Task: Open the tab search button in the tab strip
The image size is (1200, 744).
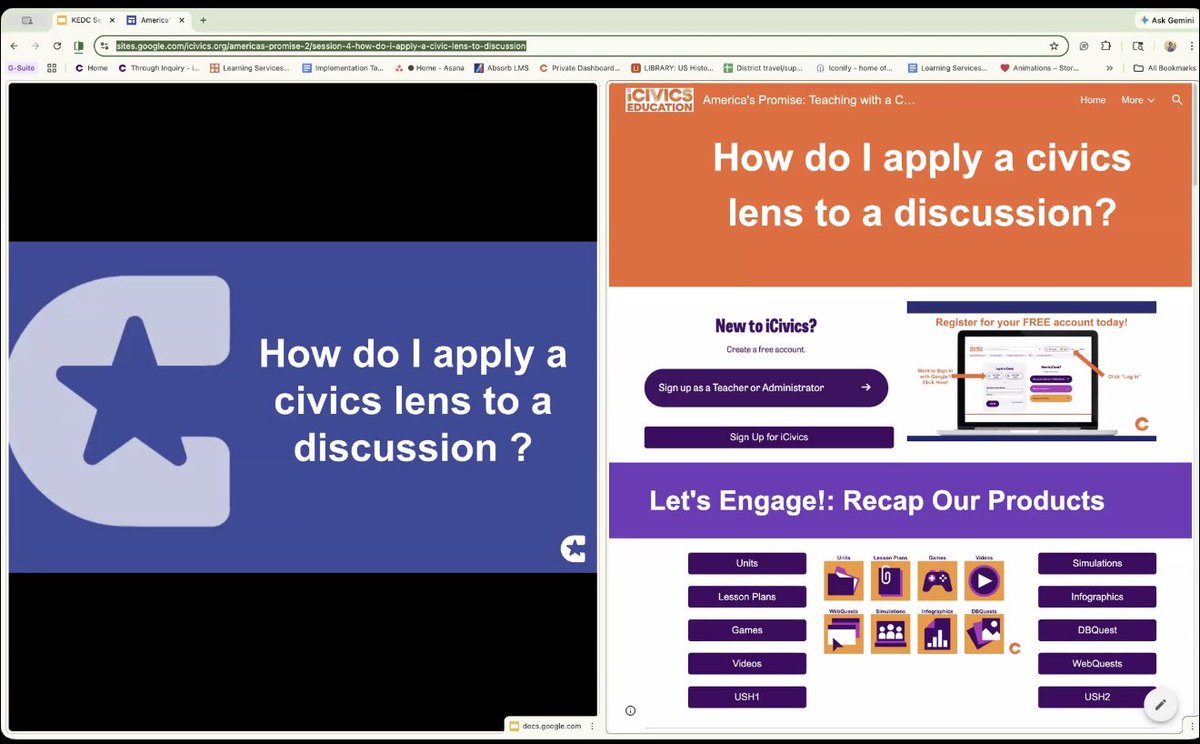Action: pyautogui.click(x=26, y=20)
